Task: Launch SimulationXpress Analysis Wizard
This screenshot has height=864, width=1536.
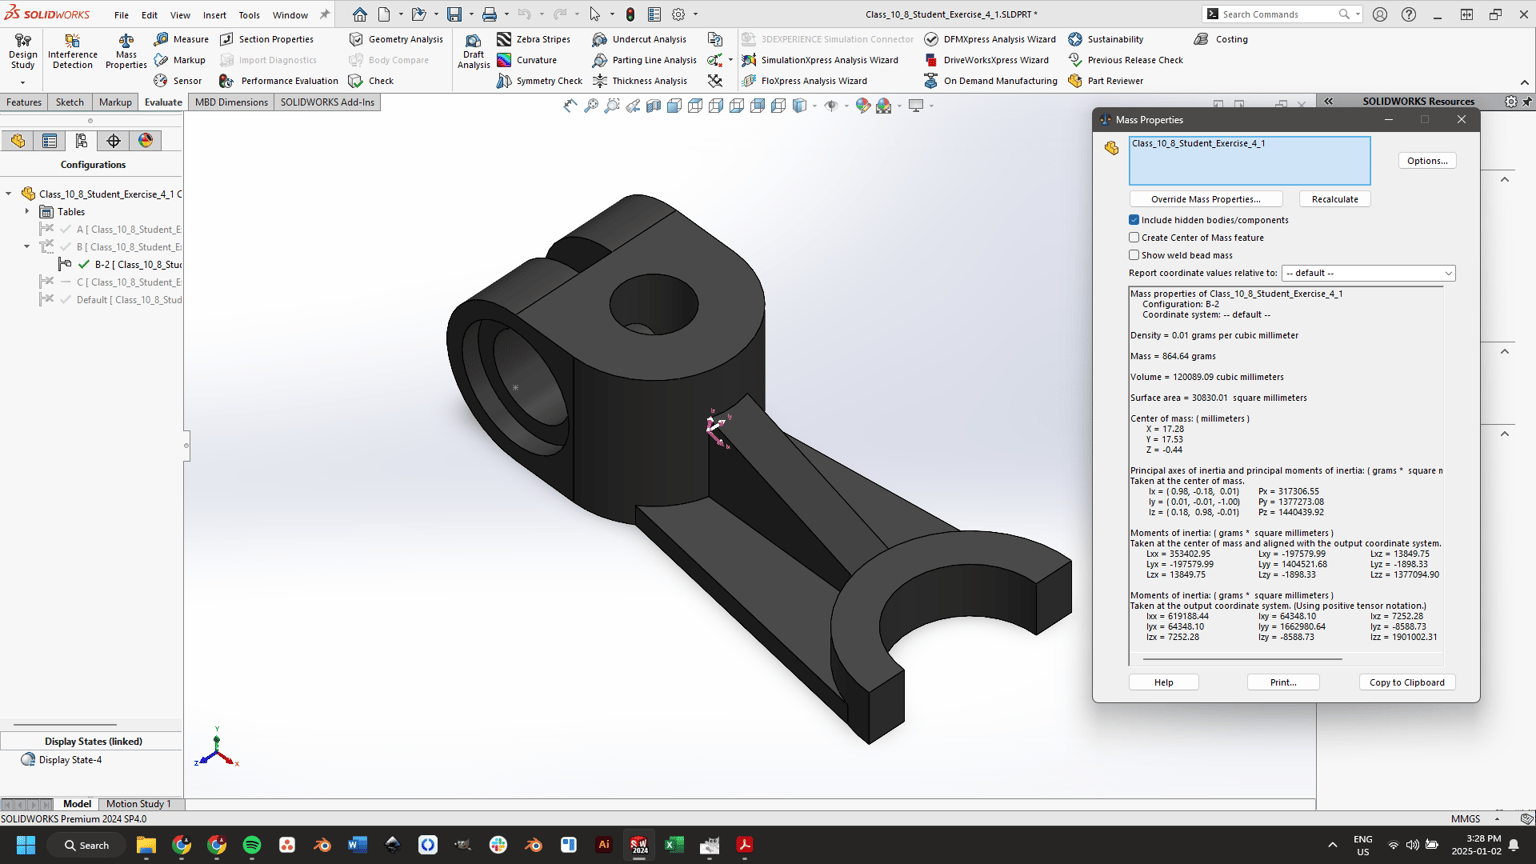Action: [x=819, y=60]
